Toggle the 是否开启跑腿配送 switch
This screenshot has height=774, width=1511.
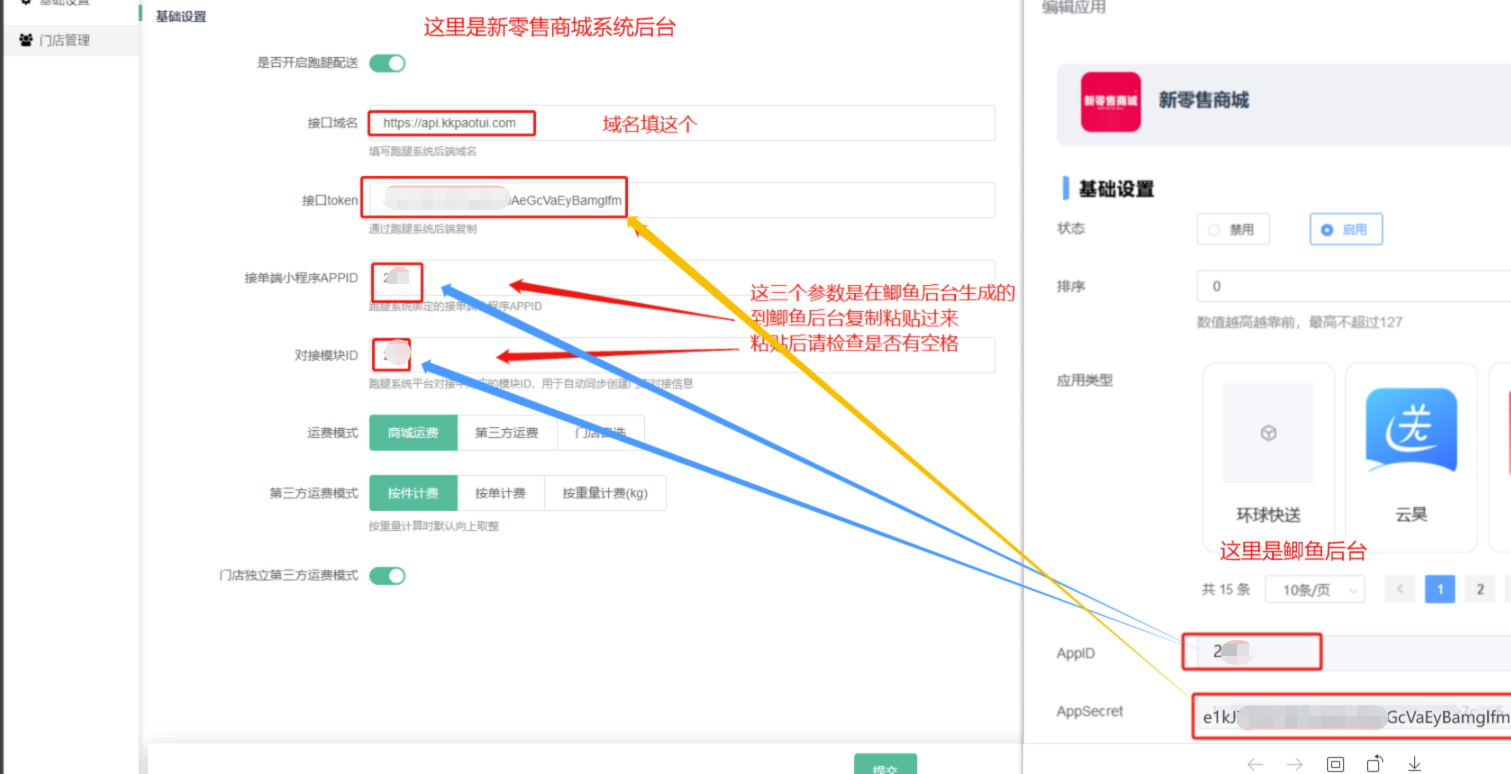[x=387, y=63]
